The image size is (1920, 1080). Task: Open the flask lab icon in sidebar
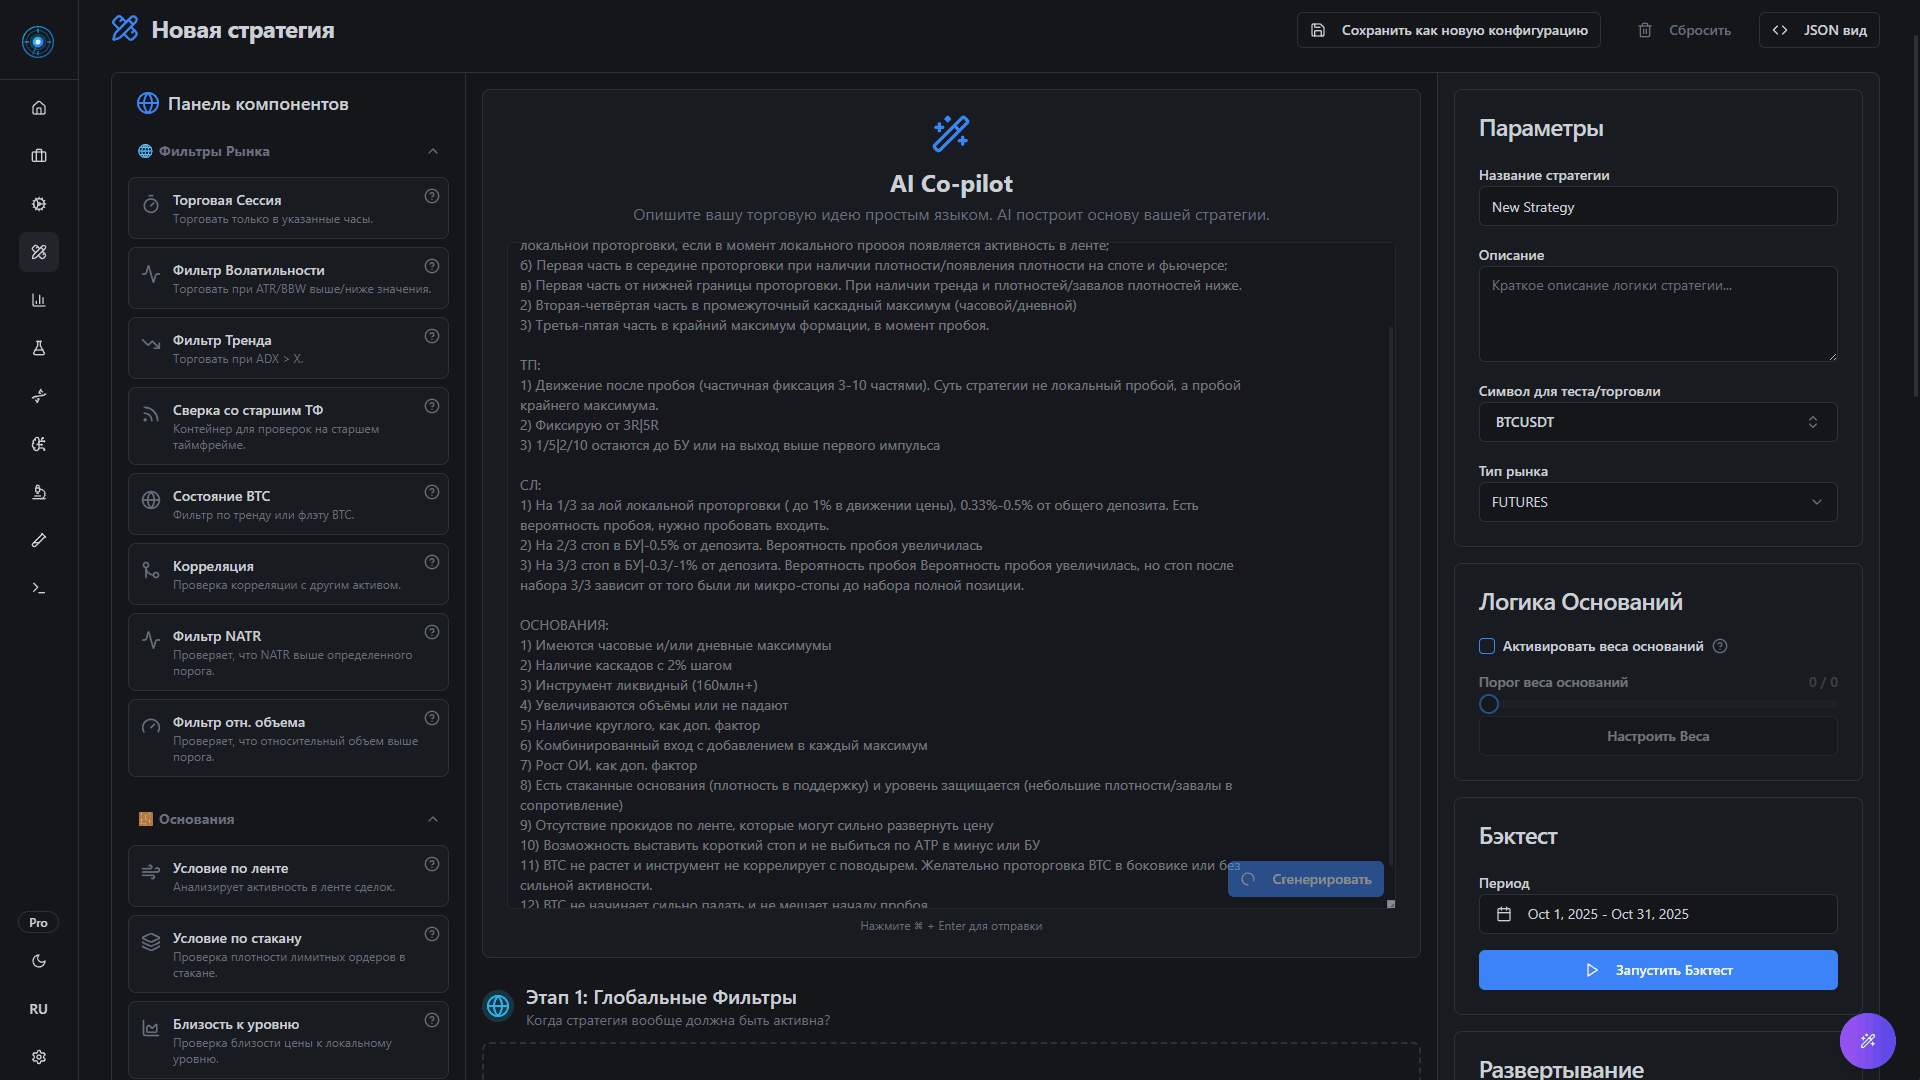(x=39, y=348)
